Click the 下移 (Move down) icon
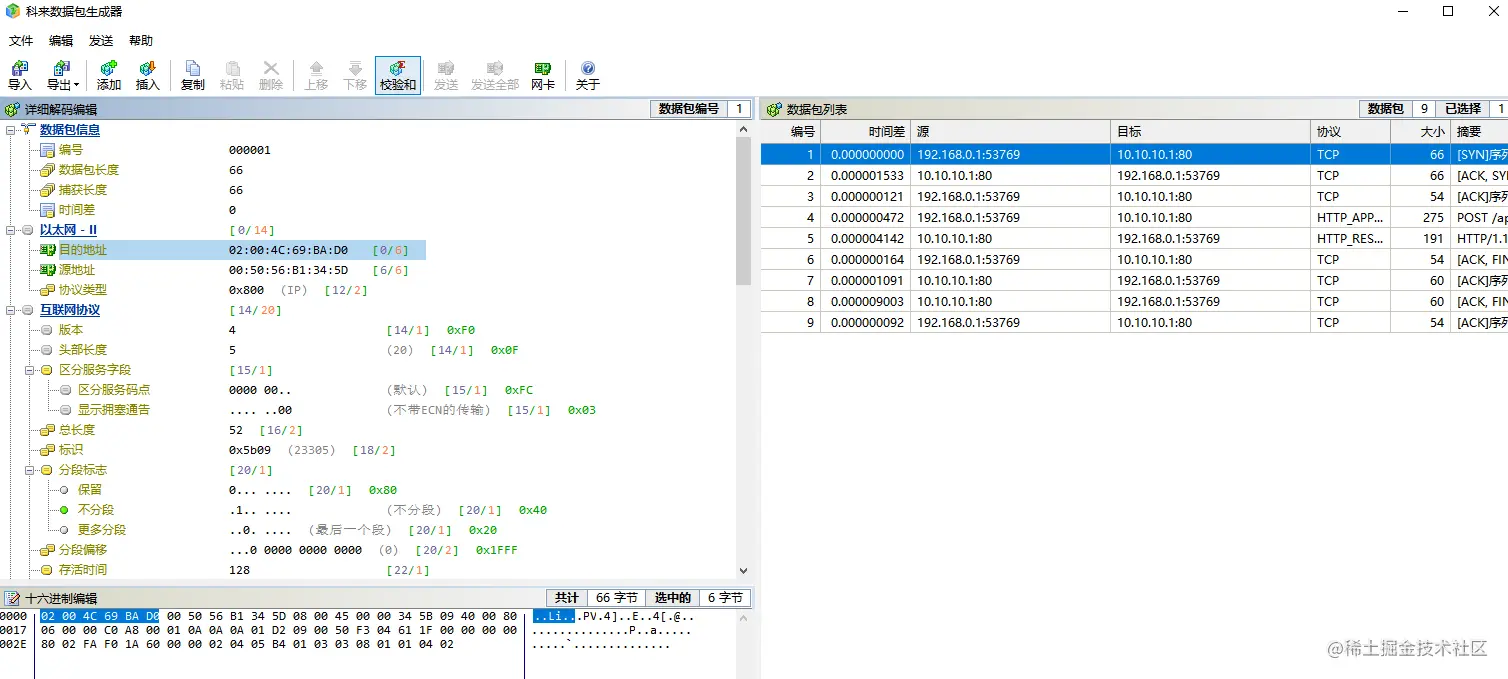 [x=355, y=69]
